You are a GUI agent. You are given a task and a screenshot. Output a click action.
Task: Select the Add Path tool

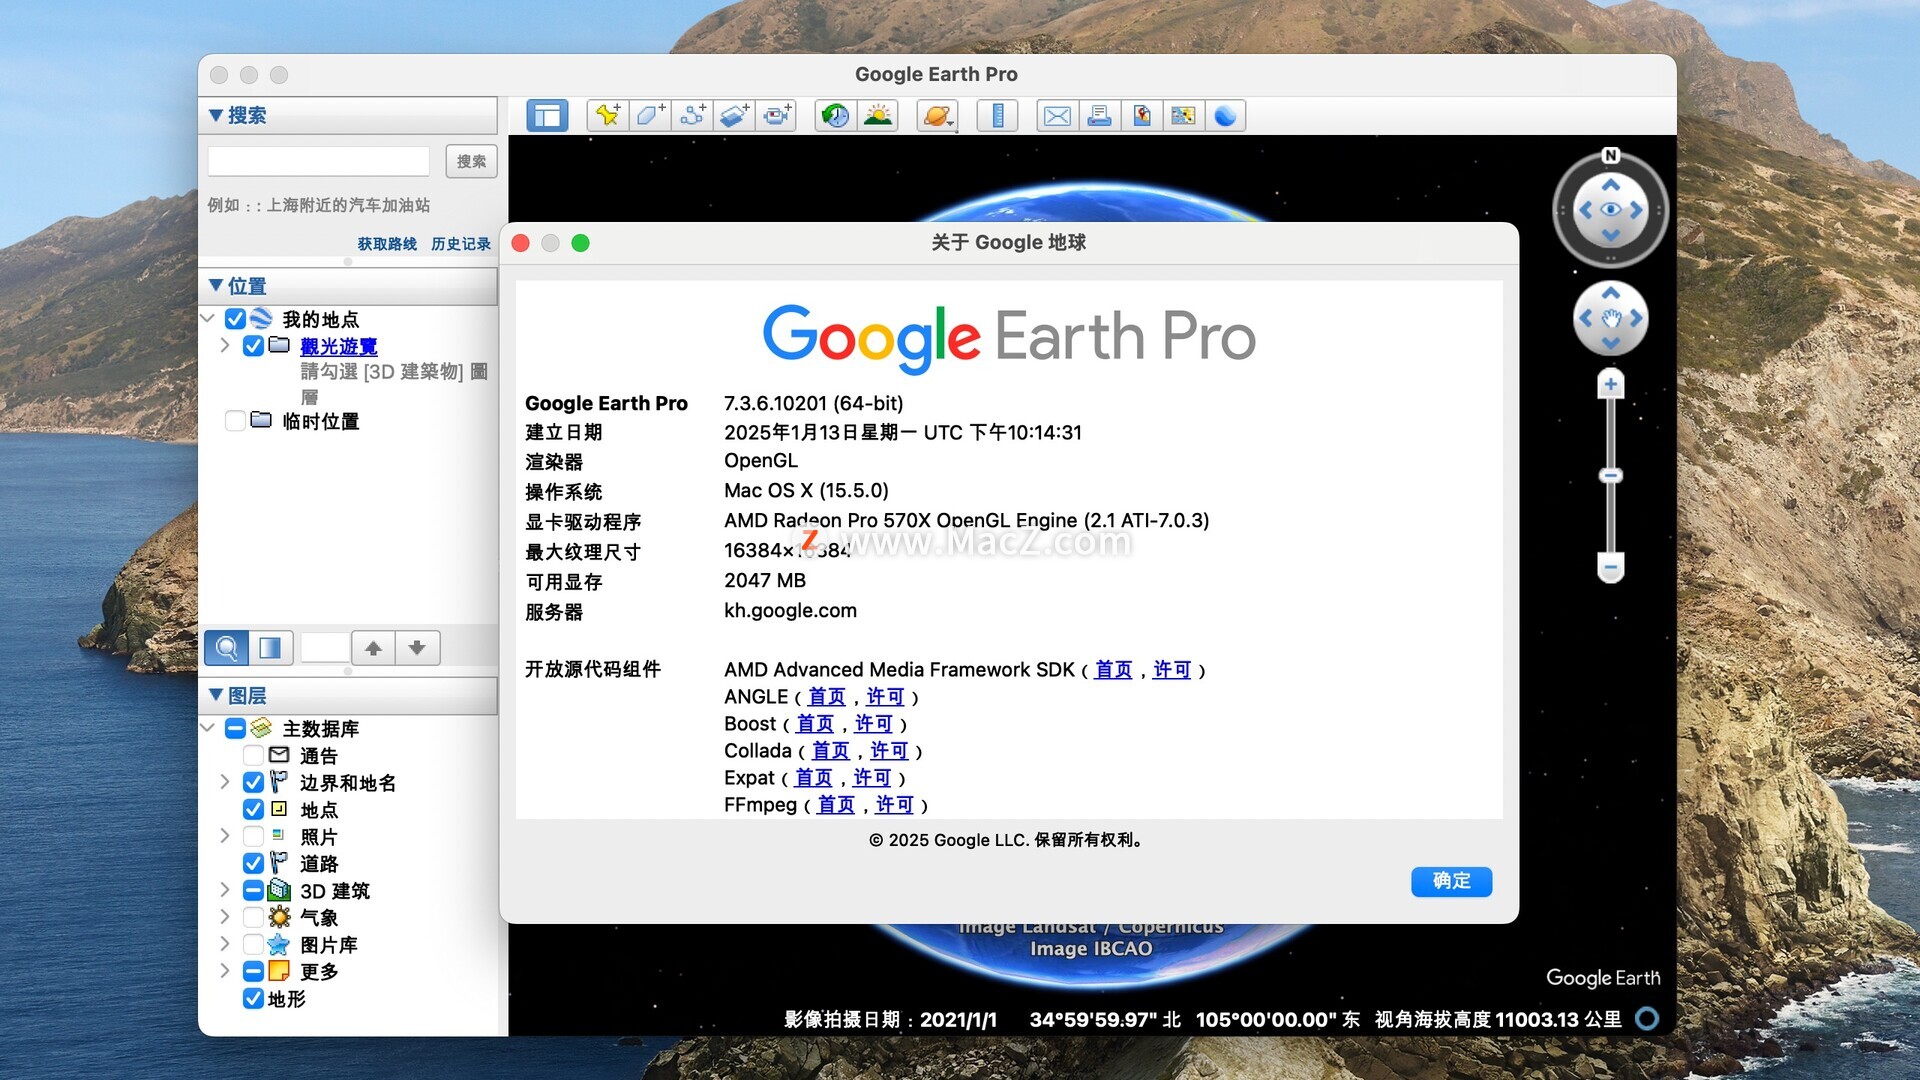692,116
